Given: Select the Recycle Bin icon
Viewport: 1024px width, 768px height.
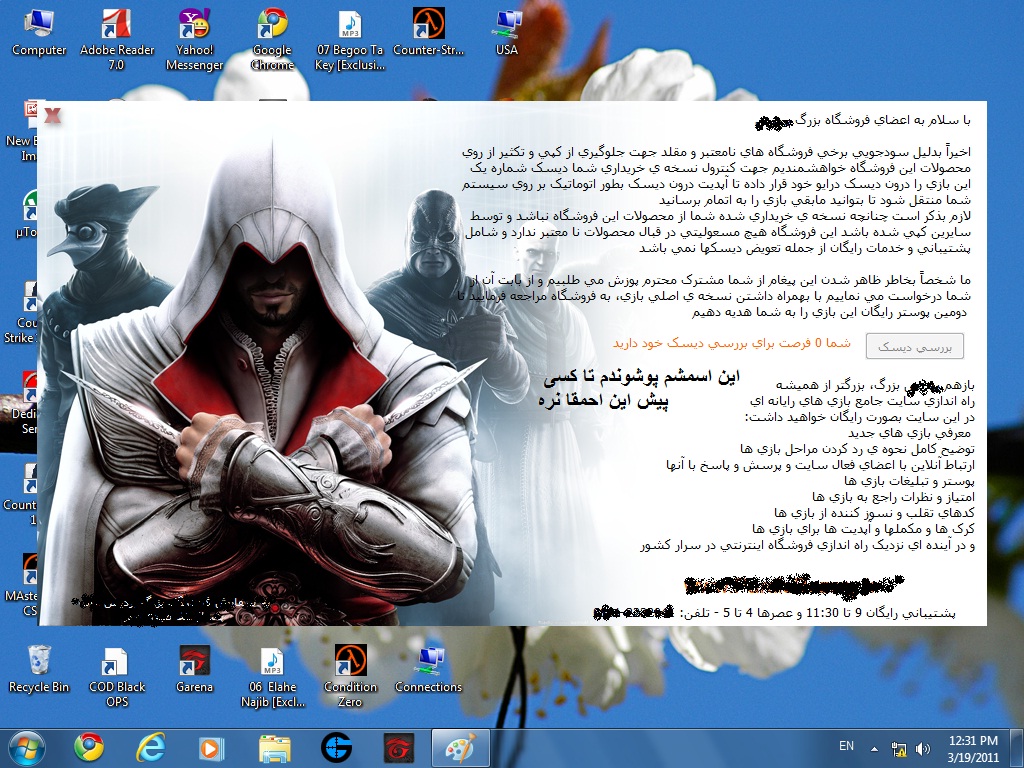Looking at the screenshot, I should 39,669.
